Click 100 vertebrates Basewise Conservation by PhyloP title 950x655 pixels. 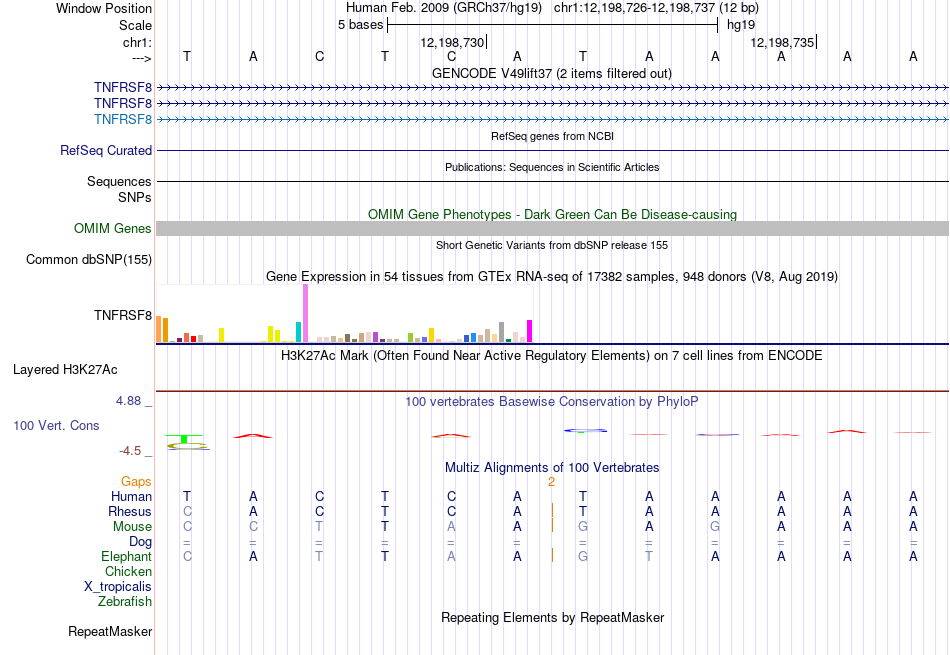(x=551, y=401)
